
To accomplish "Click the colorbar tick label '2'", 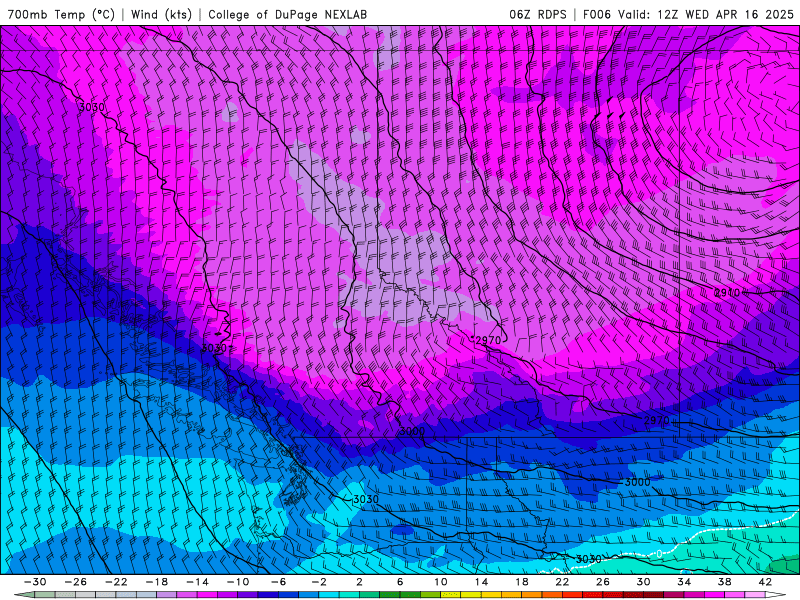I will (x=360, y=582).
